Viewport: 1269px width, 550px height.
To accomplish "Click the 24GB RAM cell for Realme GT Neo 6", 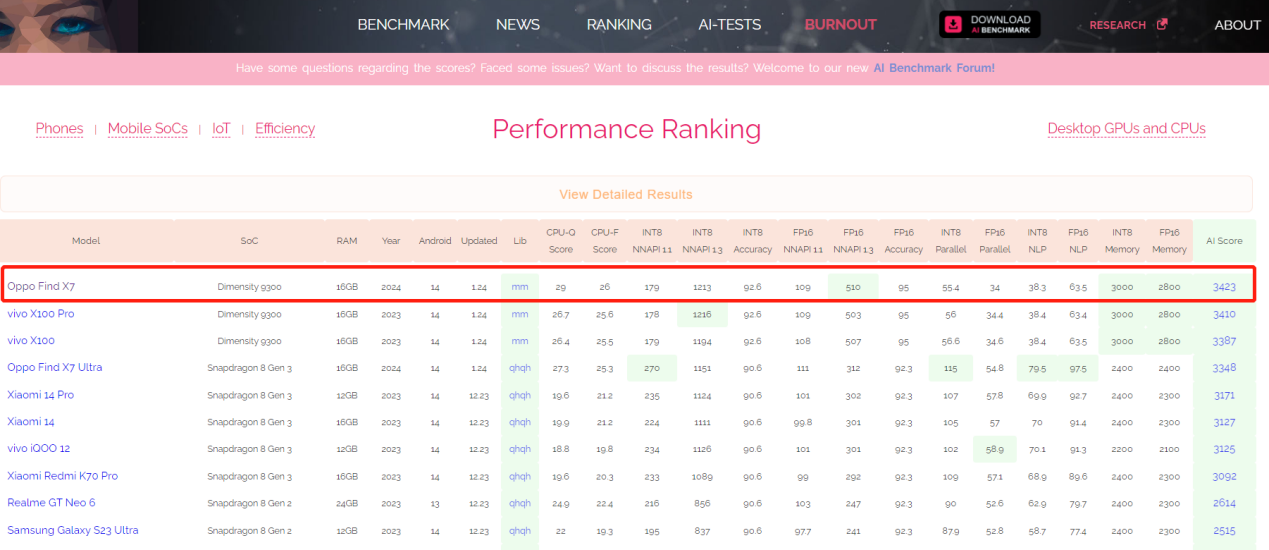I will 347,503.
